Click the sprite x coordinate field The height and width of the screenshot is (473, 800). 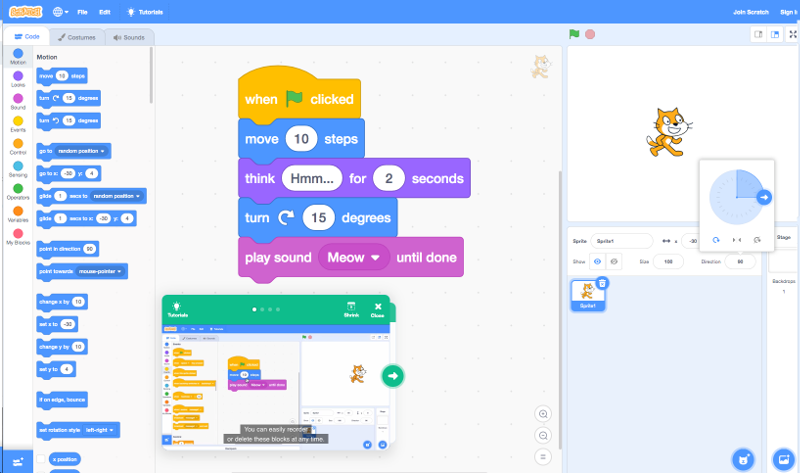click(691, 241)
